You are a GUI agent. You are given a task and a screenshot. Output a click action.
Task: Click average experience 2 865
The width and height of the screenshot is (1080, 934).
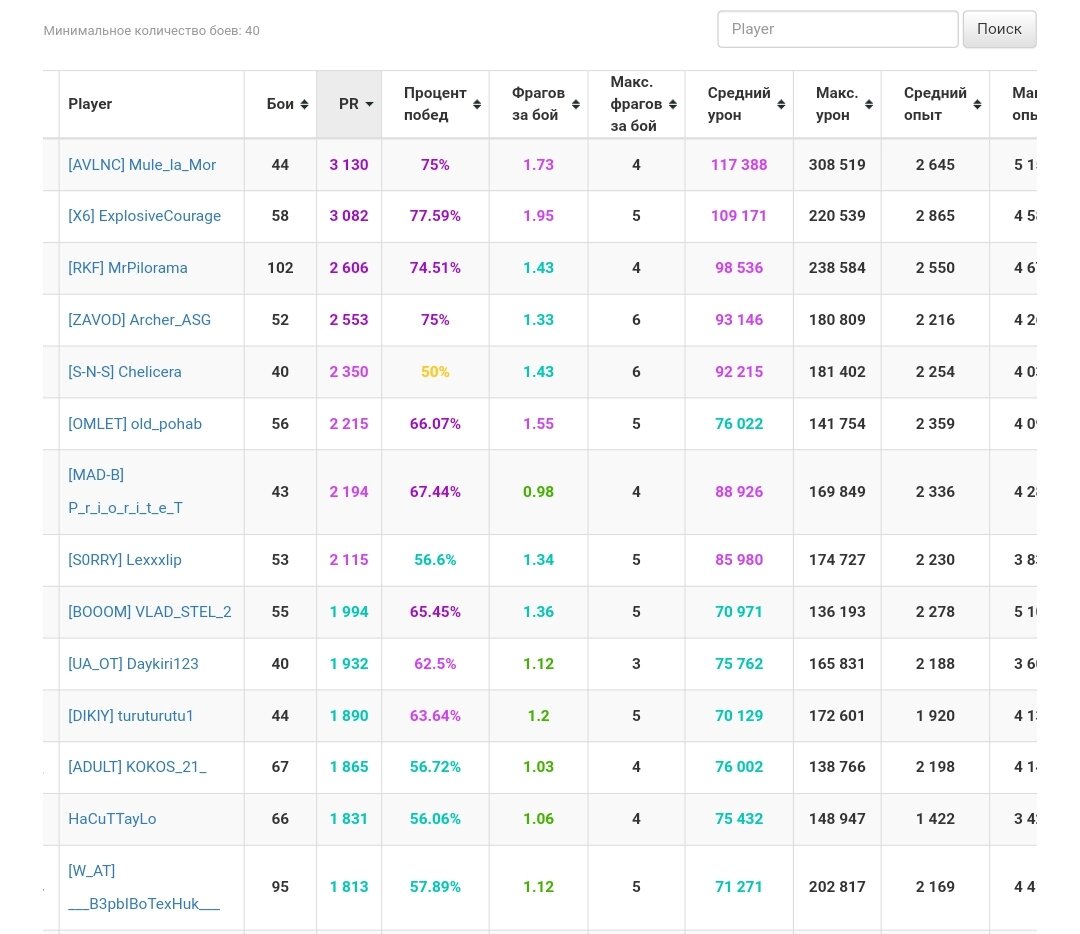tap(935, 216)
